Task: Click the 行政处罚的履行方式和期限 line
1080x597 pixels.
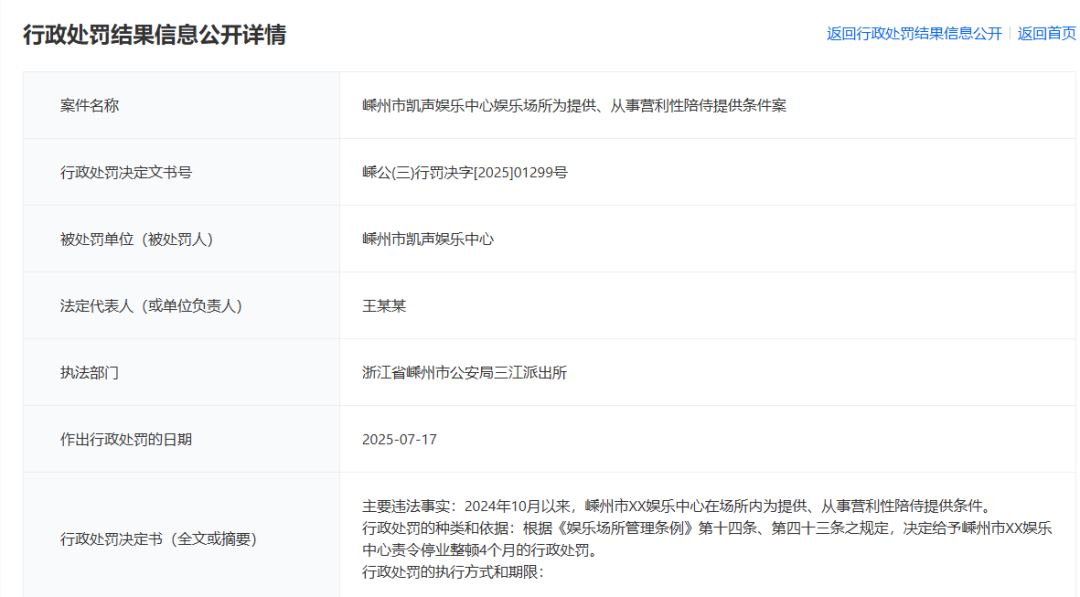Action: [x=452, y=573]
